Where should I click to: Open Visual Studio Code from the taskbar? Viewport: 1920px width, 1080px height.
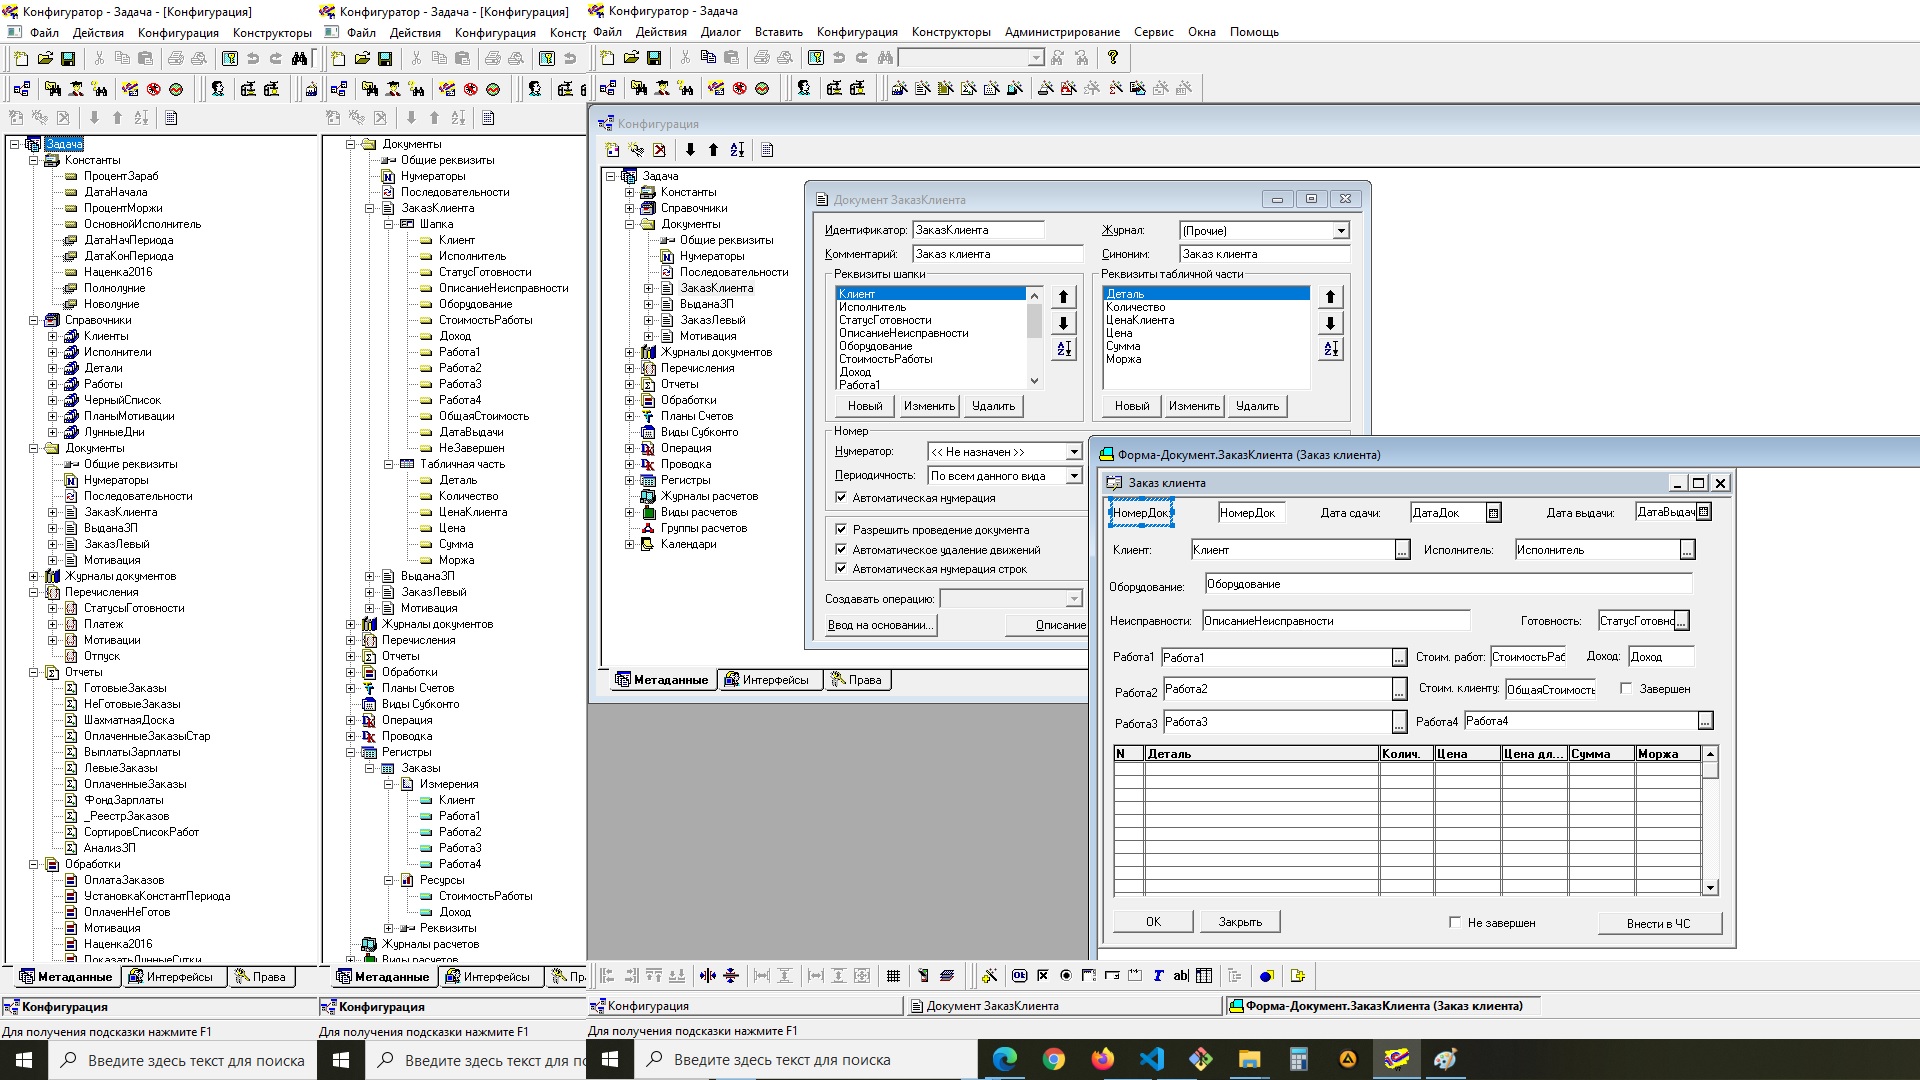click(x=1151, y=1059)
